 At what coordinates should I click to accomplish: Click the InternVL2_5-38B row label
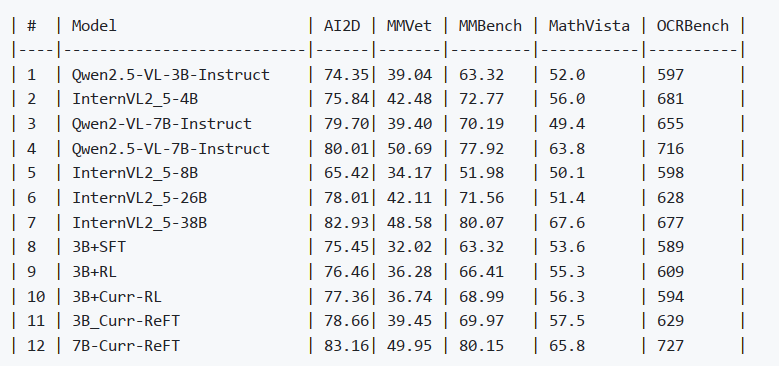coord(140,222)
